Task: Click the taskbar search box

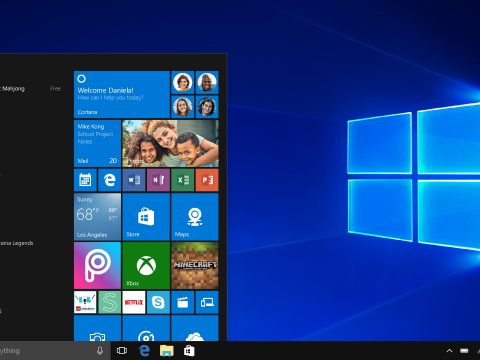Action: [55, 351]
